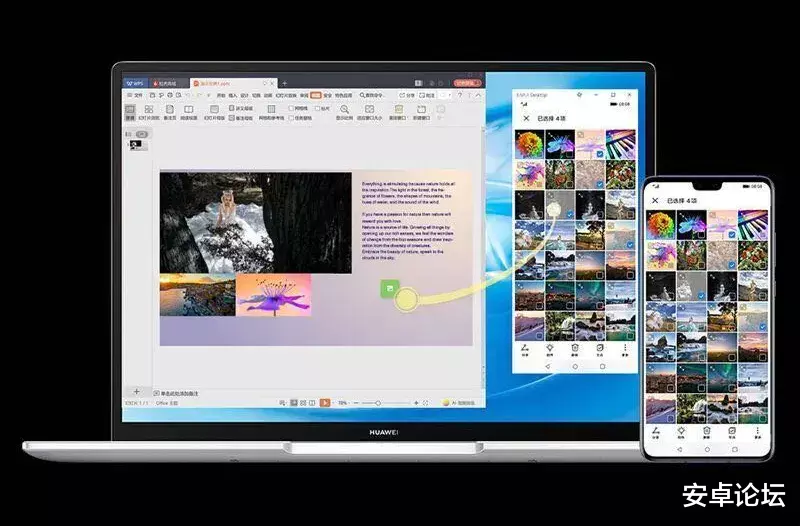Open the Slide Show ribbon tab
The image size is (800, 526).
tap(286, 95)
